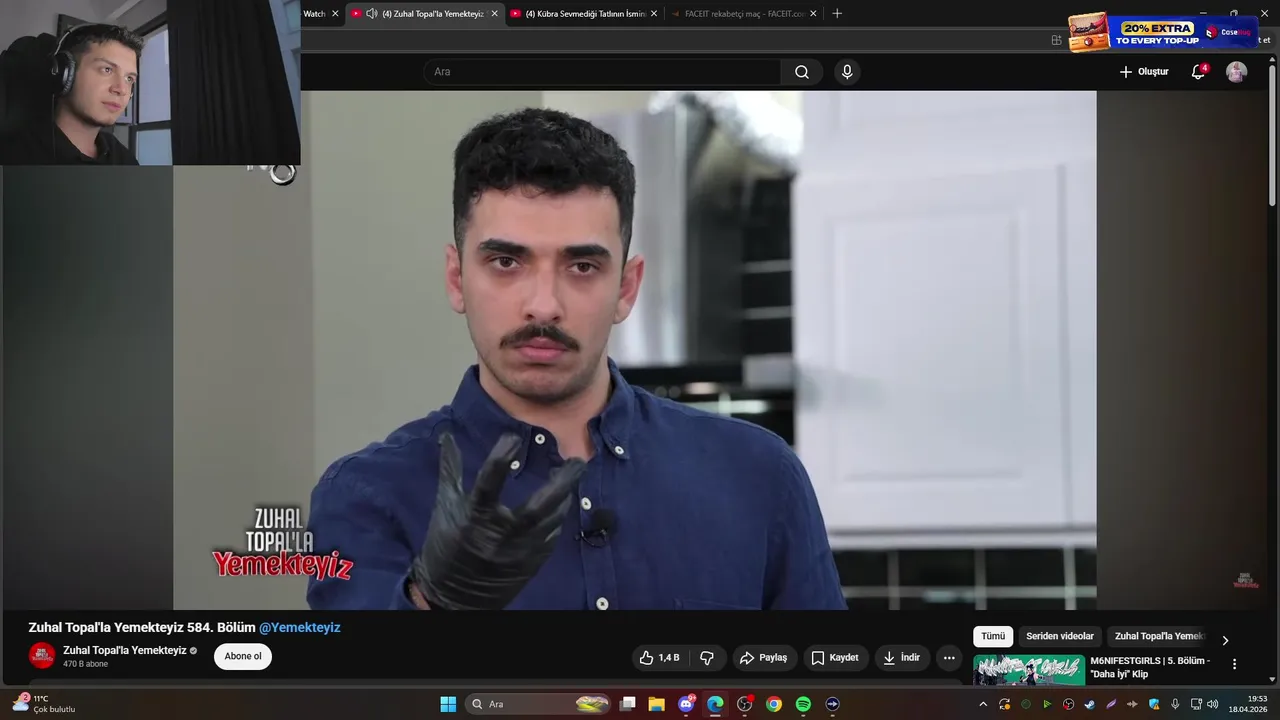This screenshot has width=1280, height=720.
Task: Mute the tab via speaker icon
Action: (x=372, y=14)
